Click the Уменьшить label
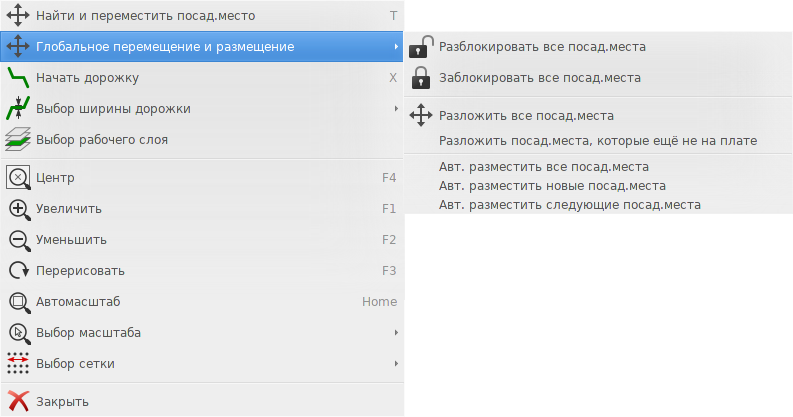This screenshot has width=793, height=417. (71, 240)
